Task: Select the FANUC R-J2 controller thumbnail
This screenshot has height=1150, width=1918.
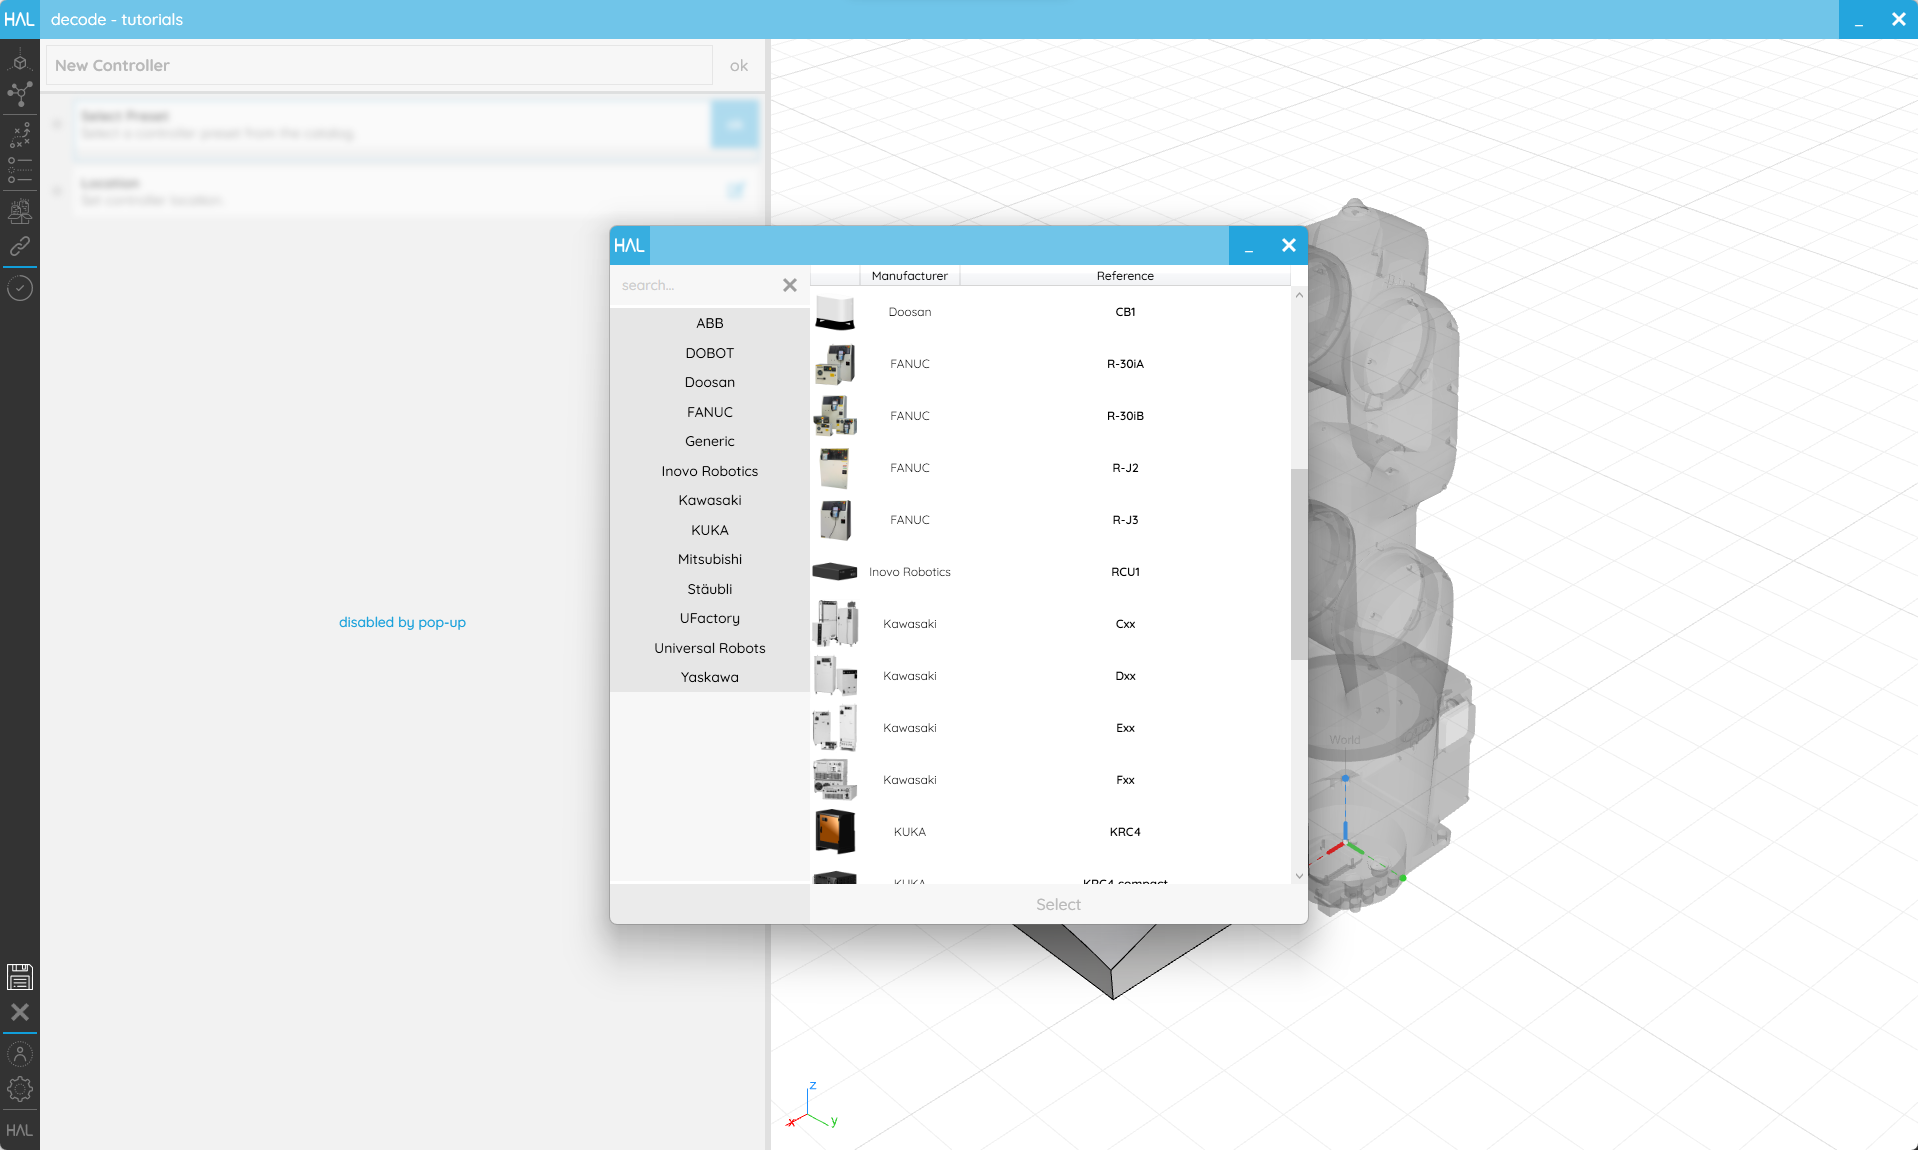Action: 835,468
